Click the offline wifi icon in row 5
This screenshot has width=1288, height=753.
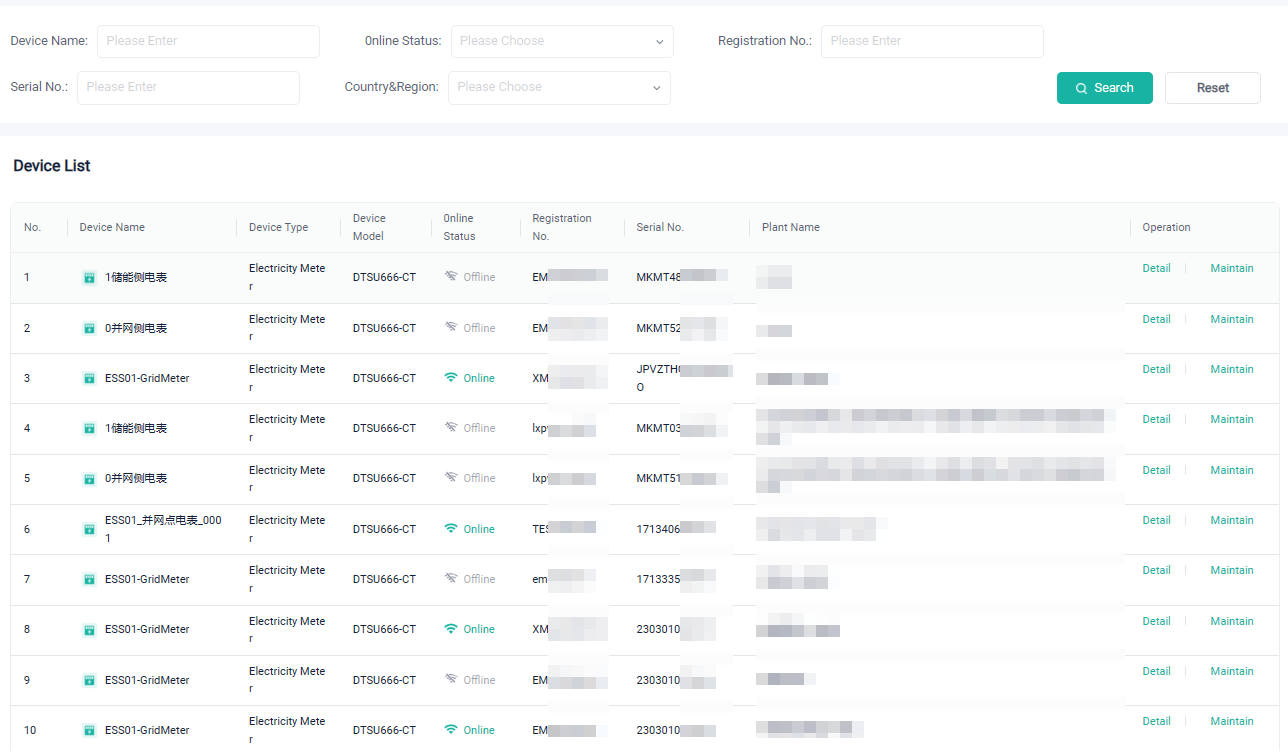[451, 478]
